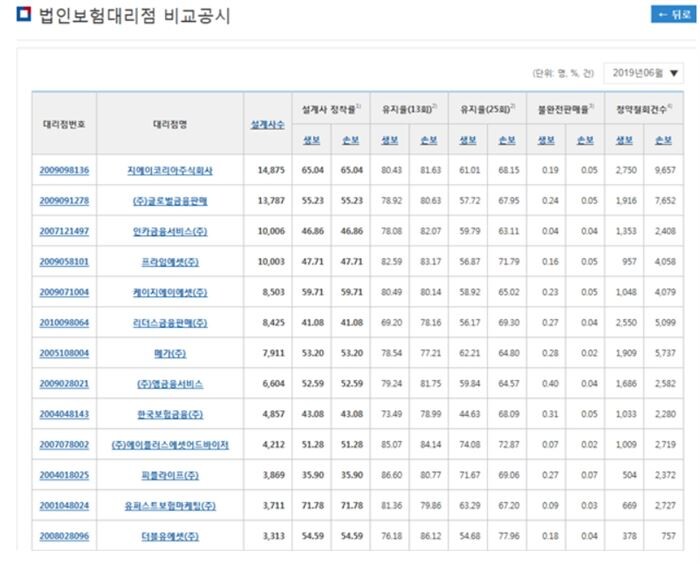Open the 리더스금융판매(주) agency link

[170, 323]
